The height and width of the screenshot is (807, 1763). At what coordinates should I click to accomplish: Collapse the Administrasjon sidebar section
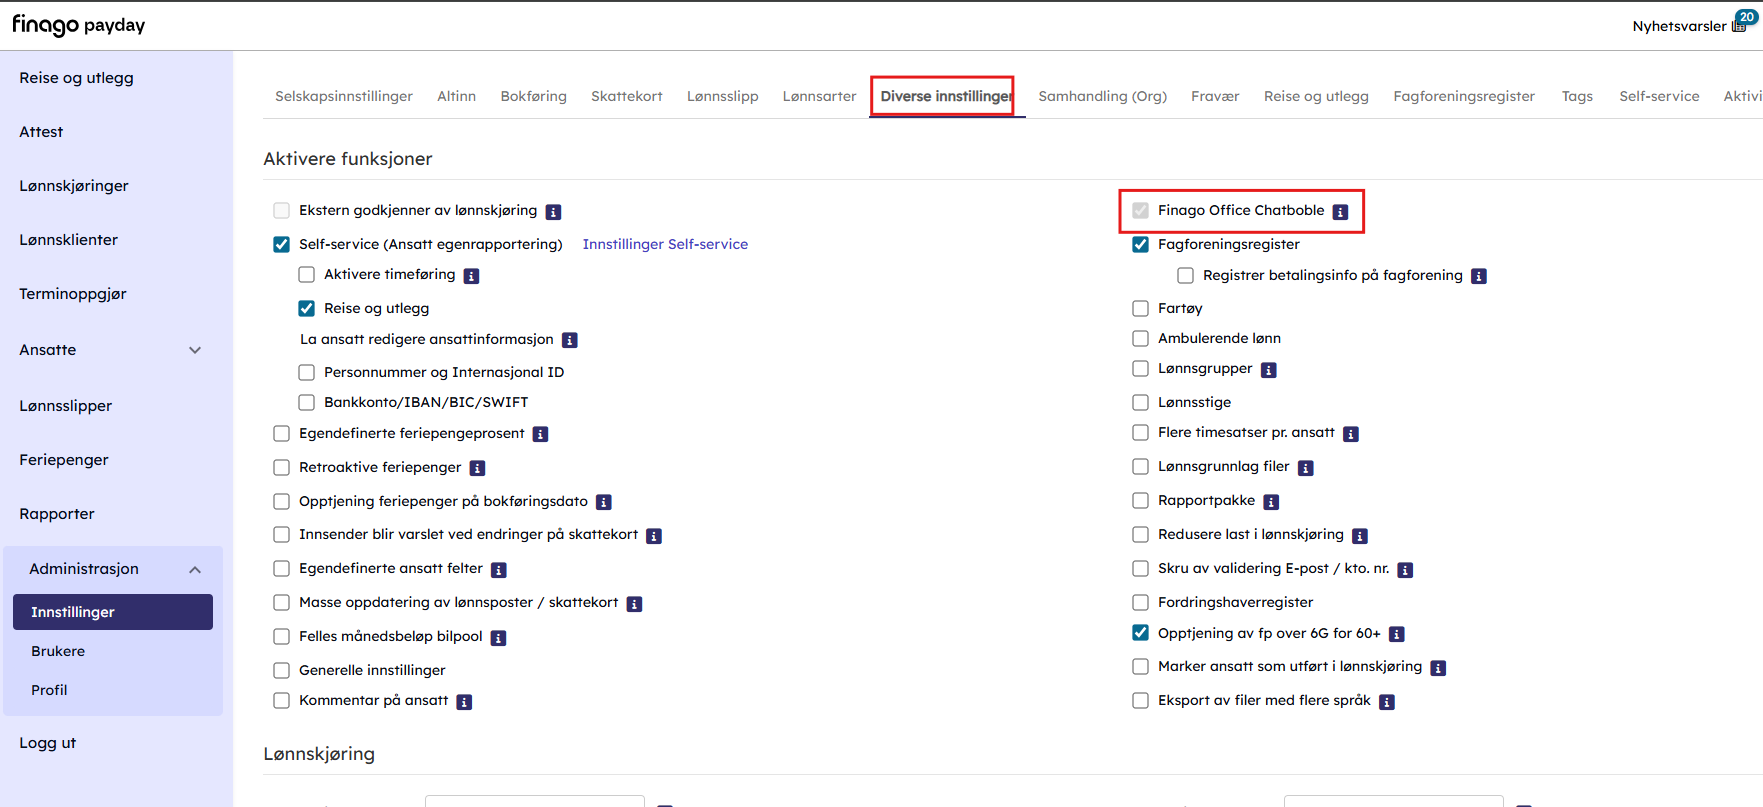click(195, 569)
